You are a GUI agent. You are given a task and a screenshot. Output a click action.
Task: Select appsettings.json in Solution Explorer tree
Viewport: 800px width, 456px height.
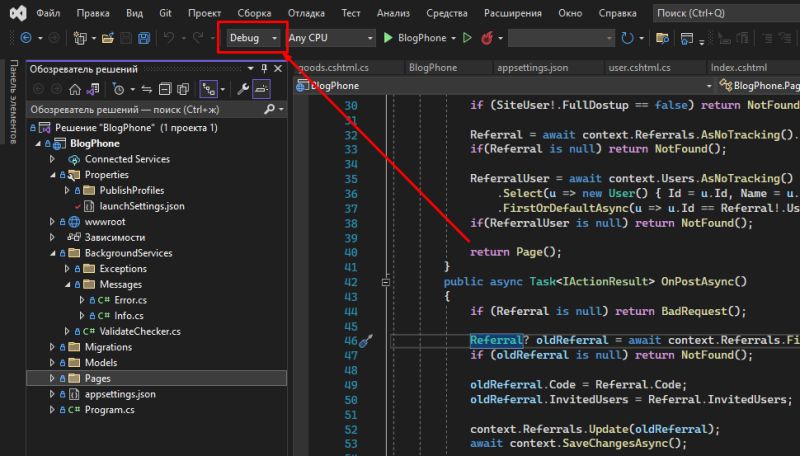(x=120, y=394)
